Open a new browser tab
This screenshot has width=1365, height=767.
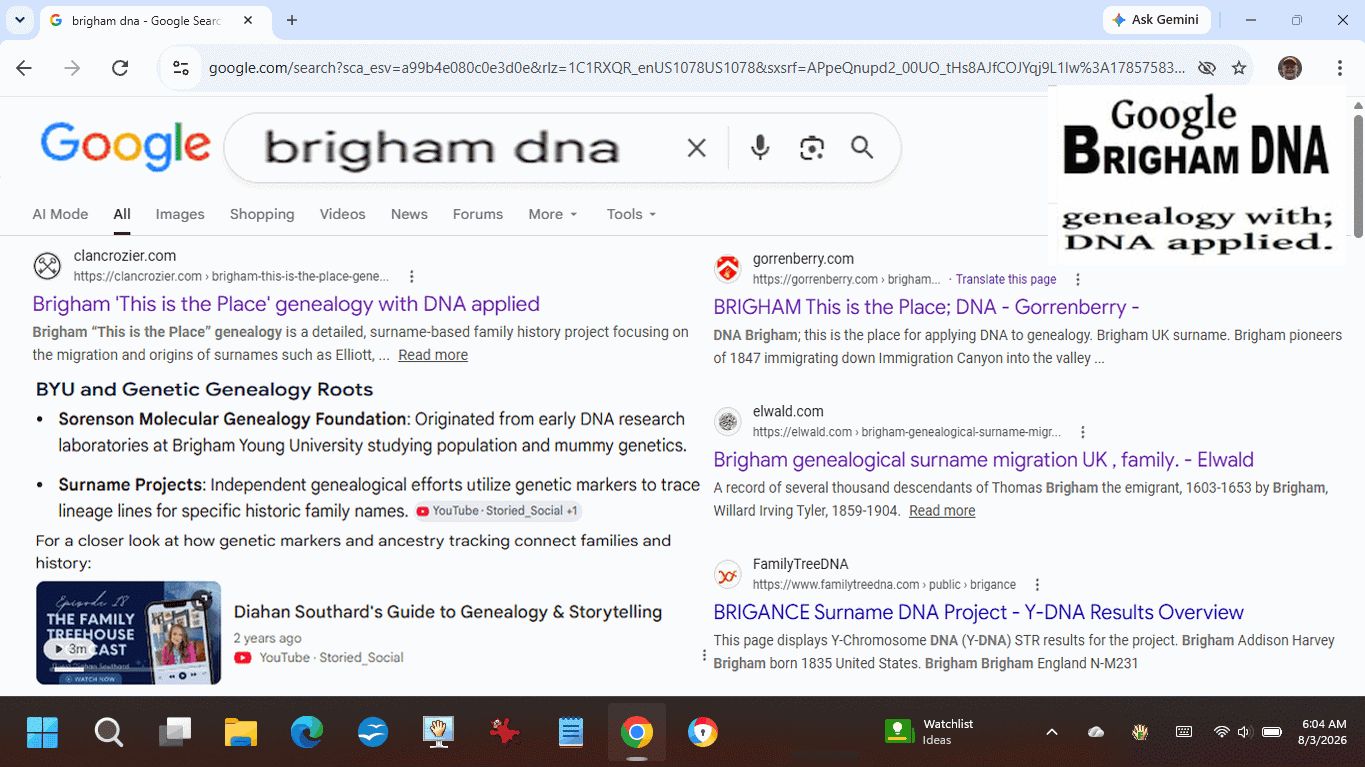[292, 20]
